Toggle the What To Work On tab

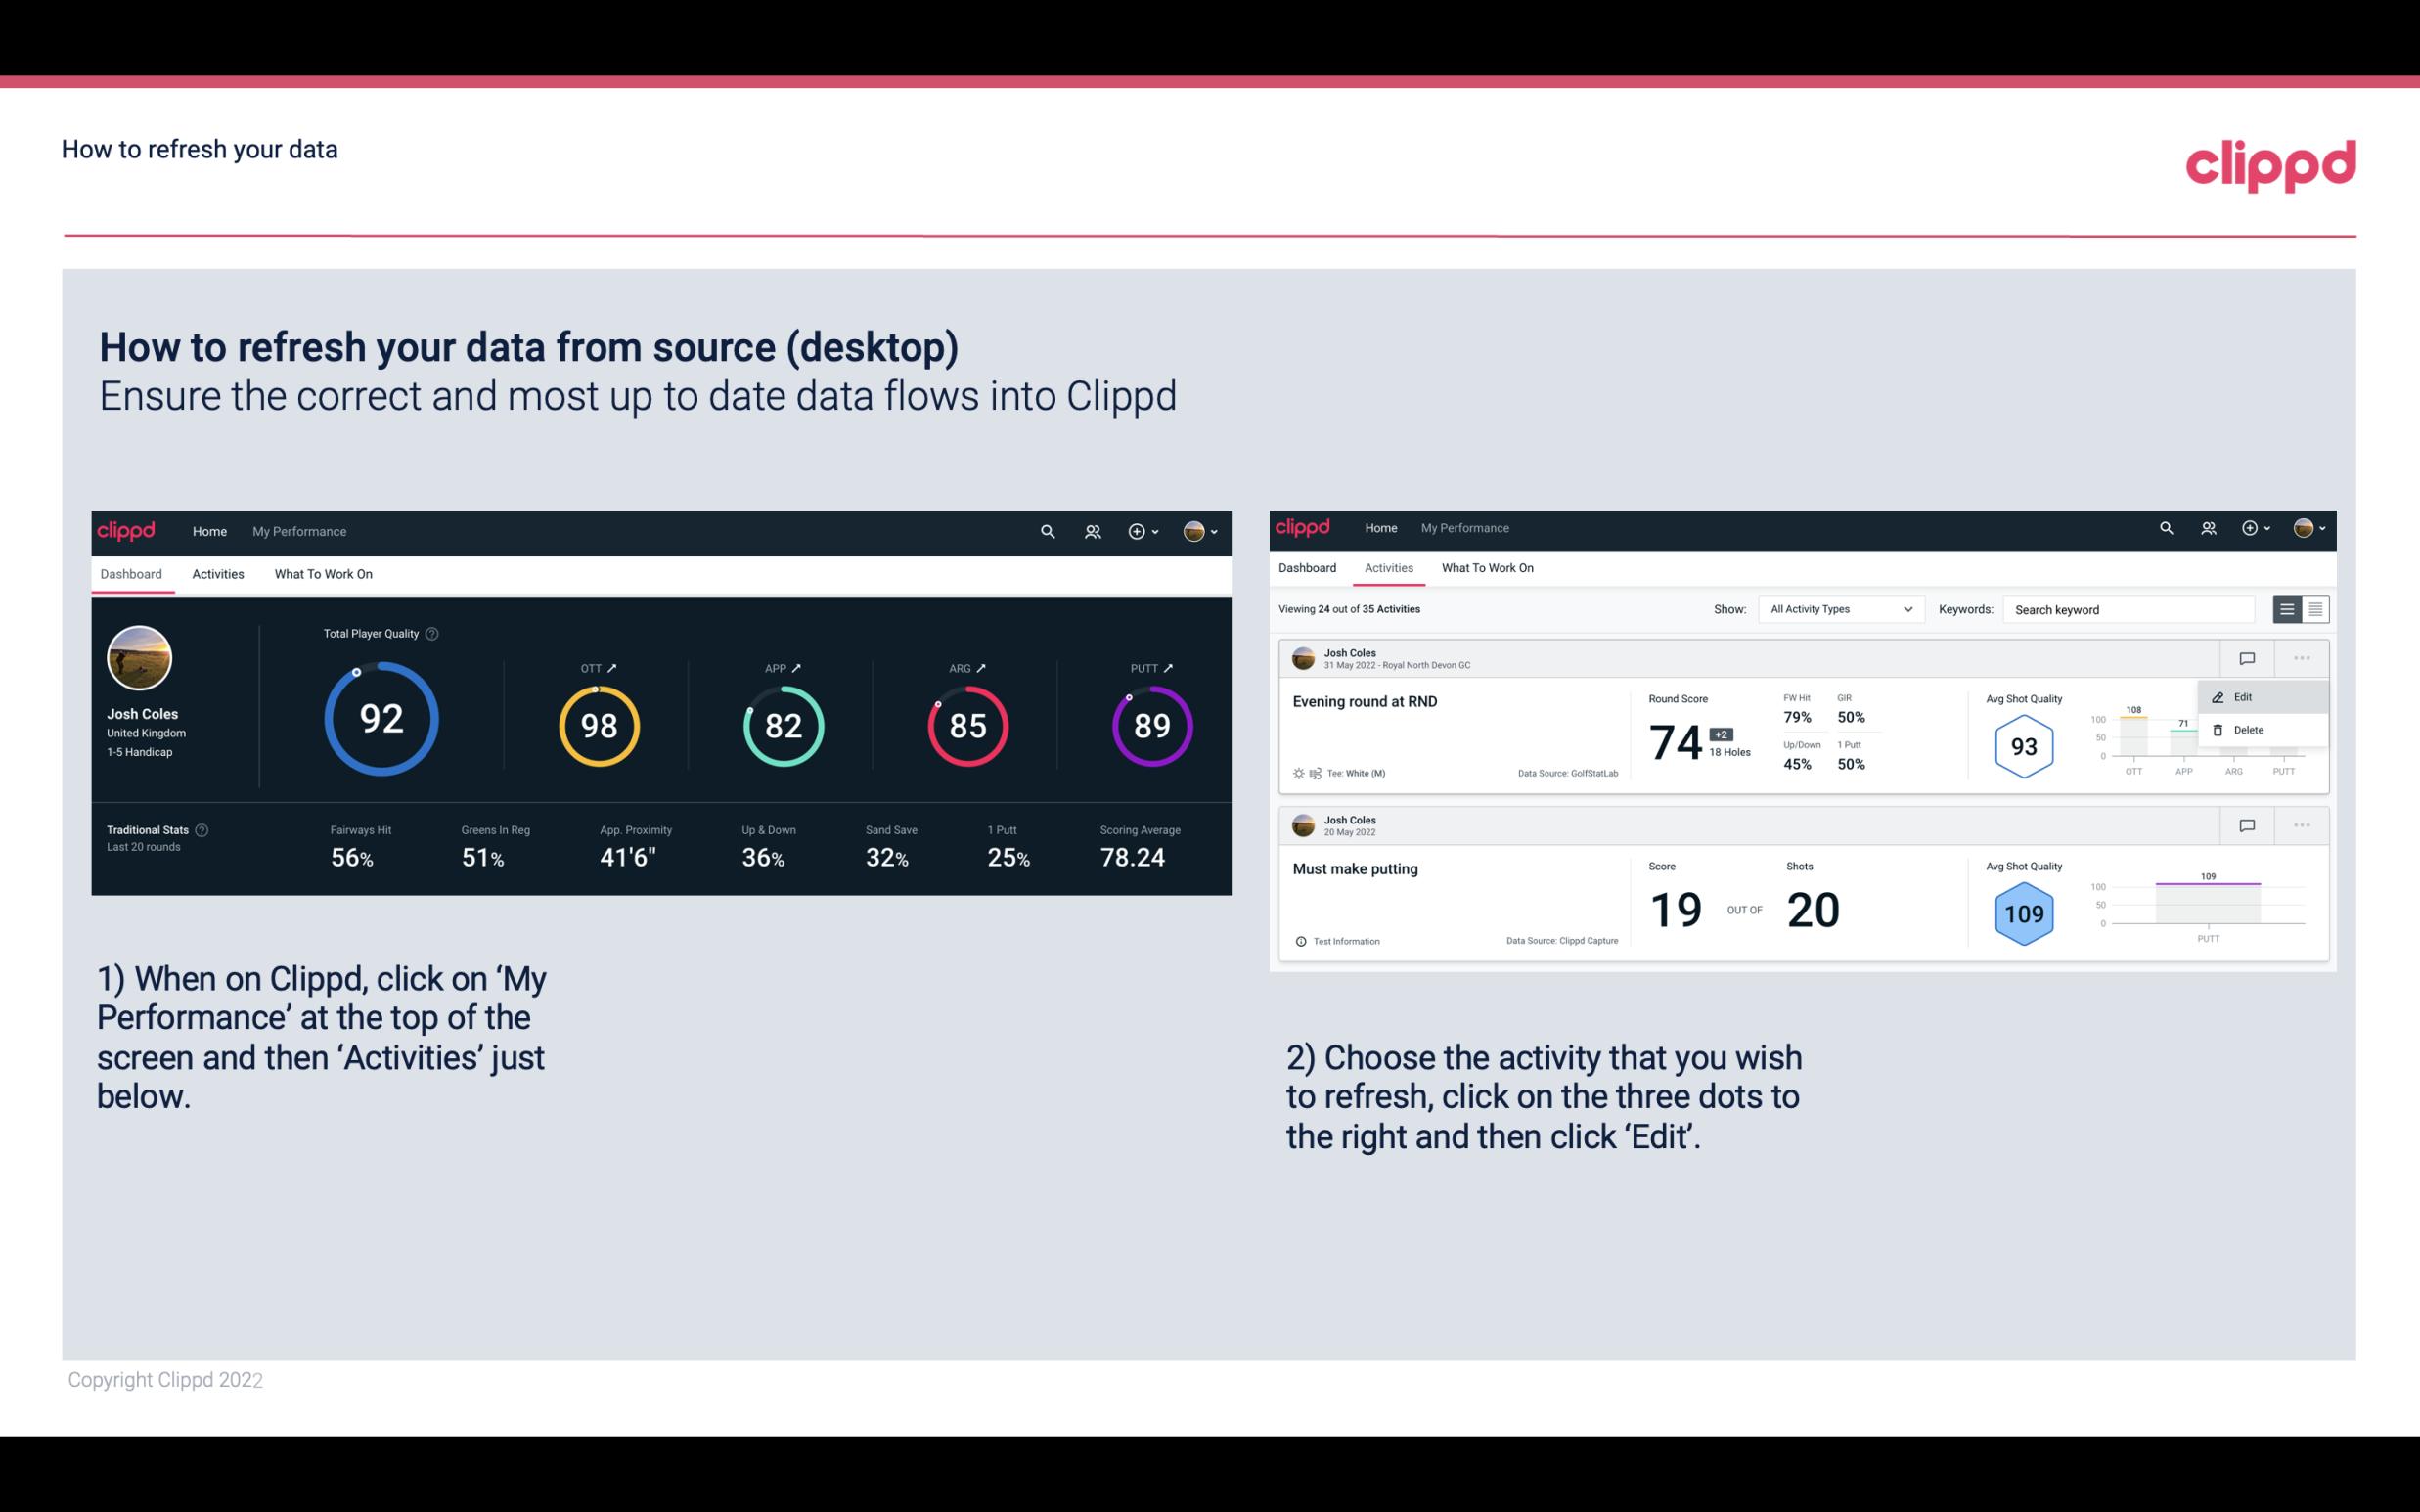pyautogui.click(x=323, y=573)
